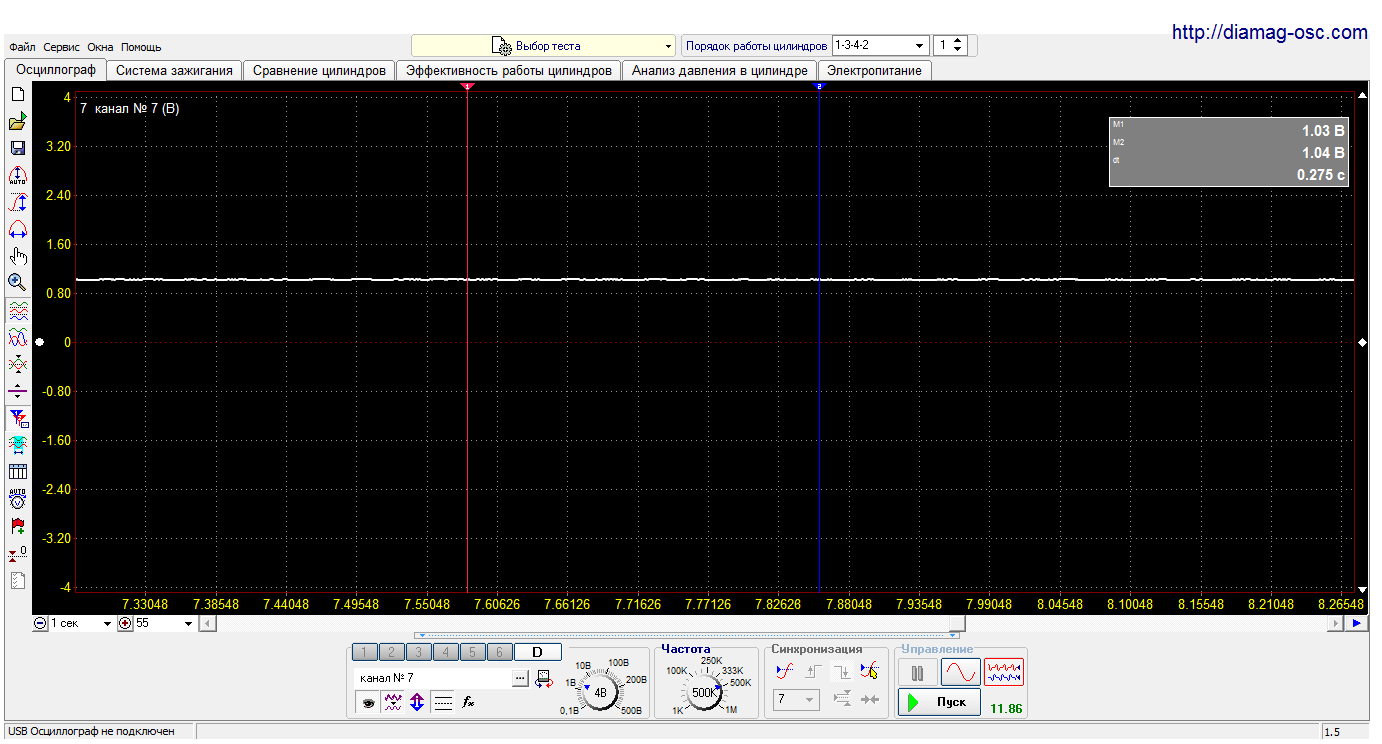This screenshot has width=1382, height=744.
Task: Click the plus zoom-in icon near 55
Action: 125,623
